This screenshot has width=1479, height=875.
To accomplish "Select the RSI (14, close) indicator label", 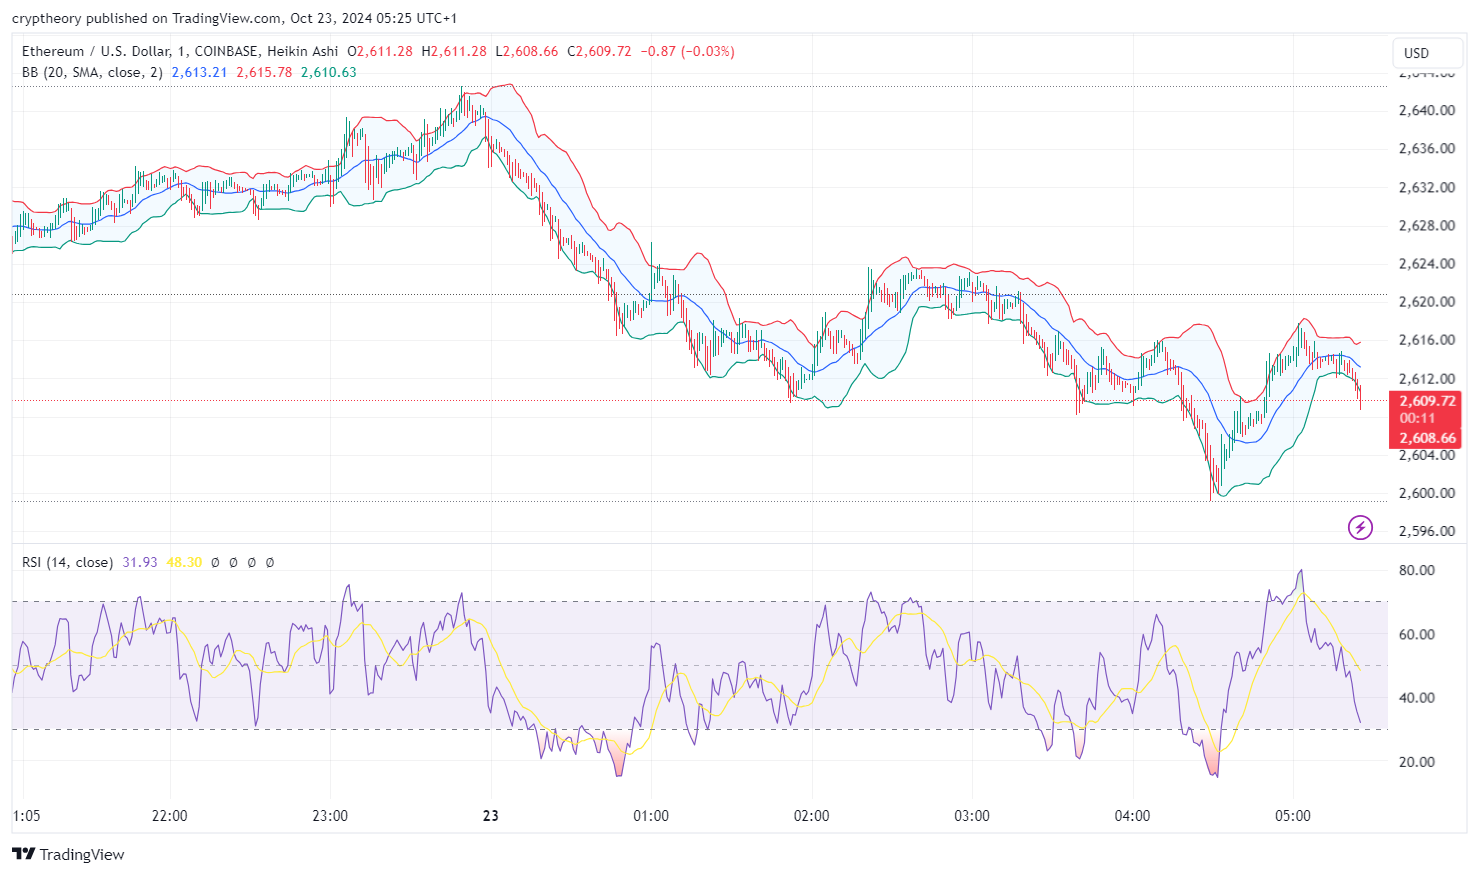I will [67, 562].
